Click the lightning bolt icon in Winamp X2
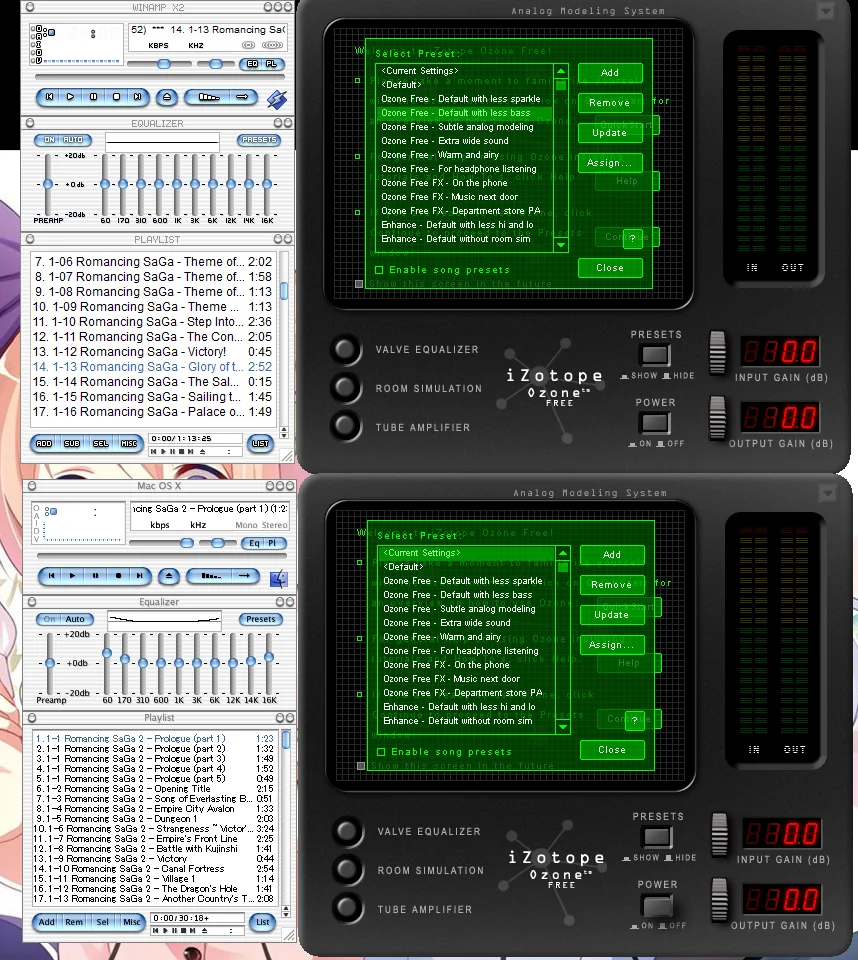 (x=277, y=98)
